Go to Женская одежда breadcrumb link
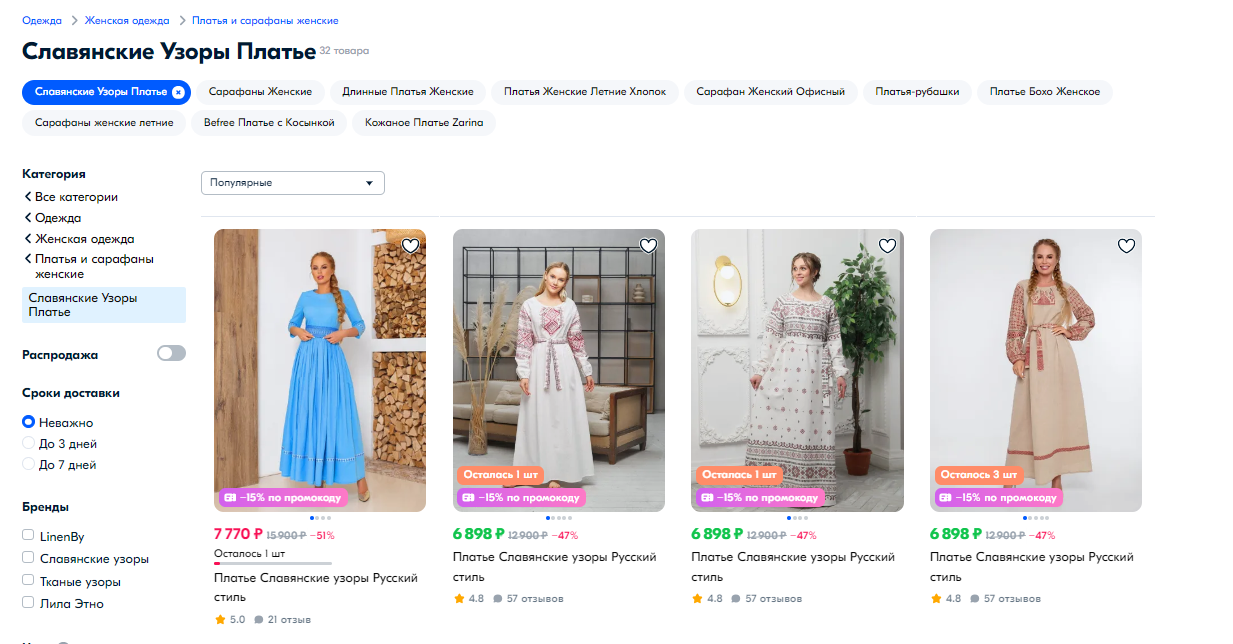The width and height of the screenshot is (1233, 644). coord(125,20)
